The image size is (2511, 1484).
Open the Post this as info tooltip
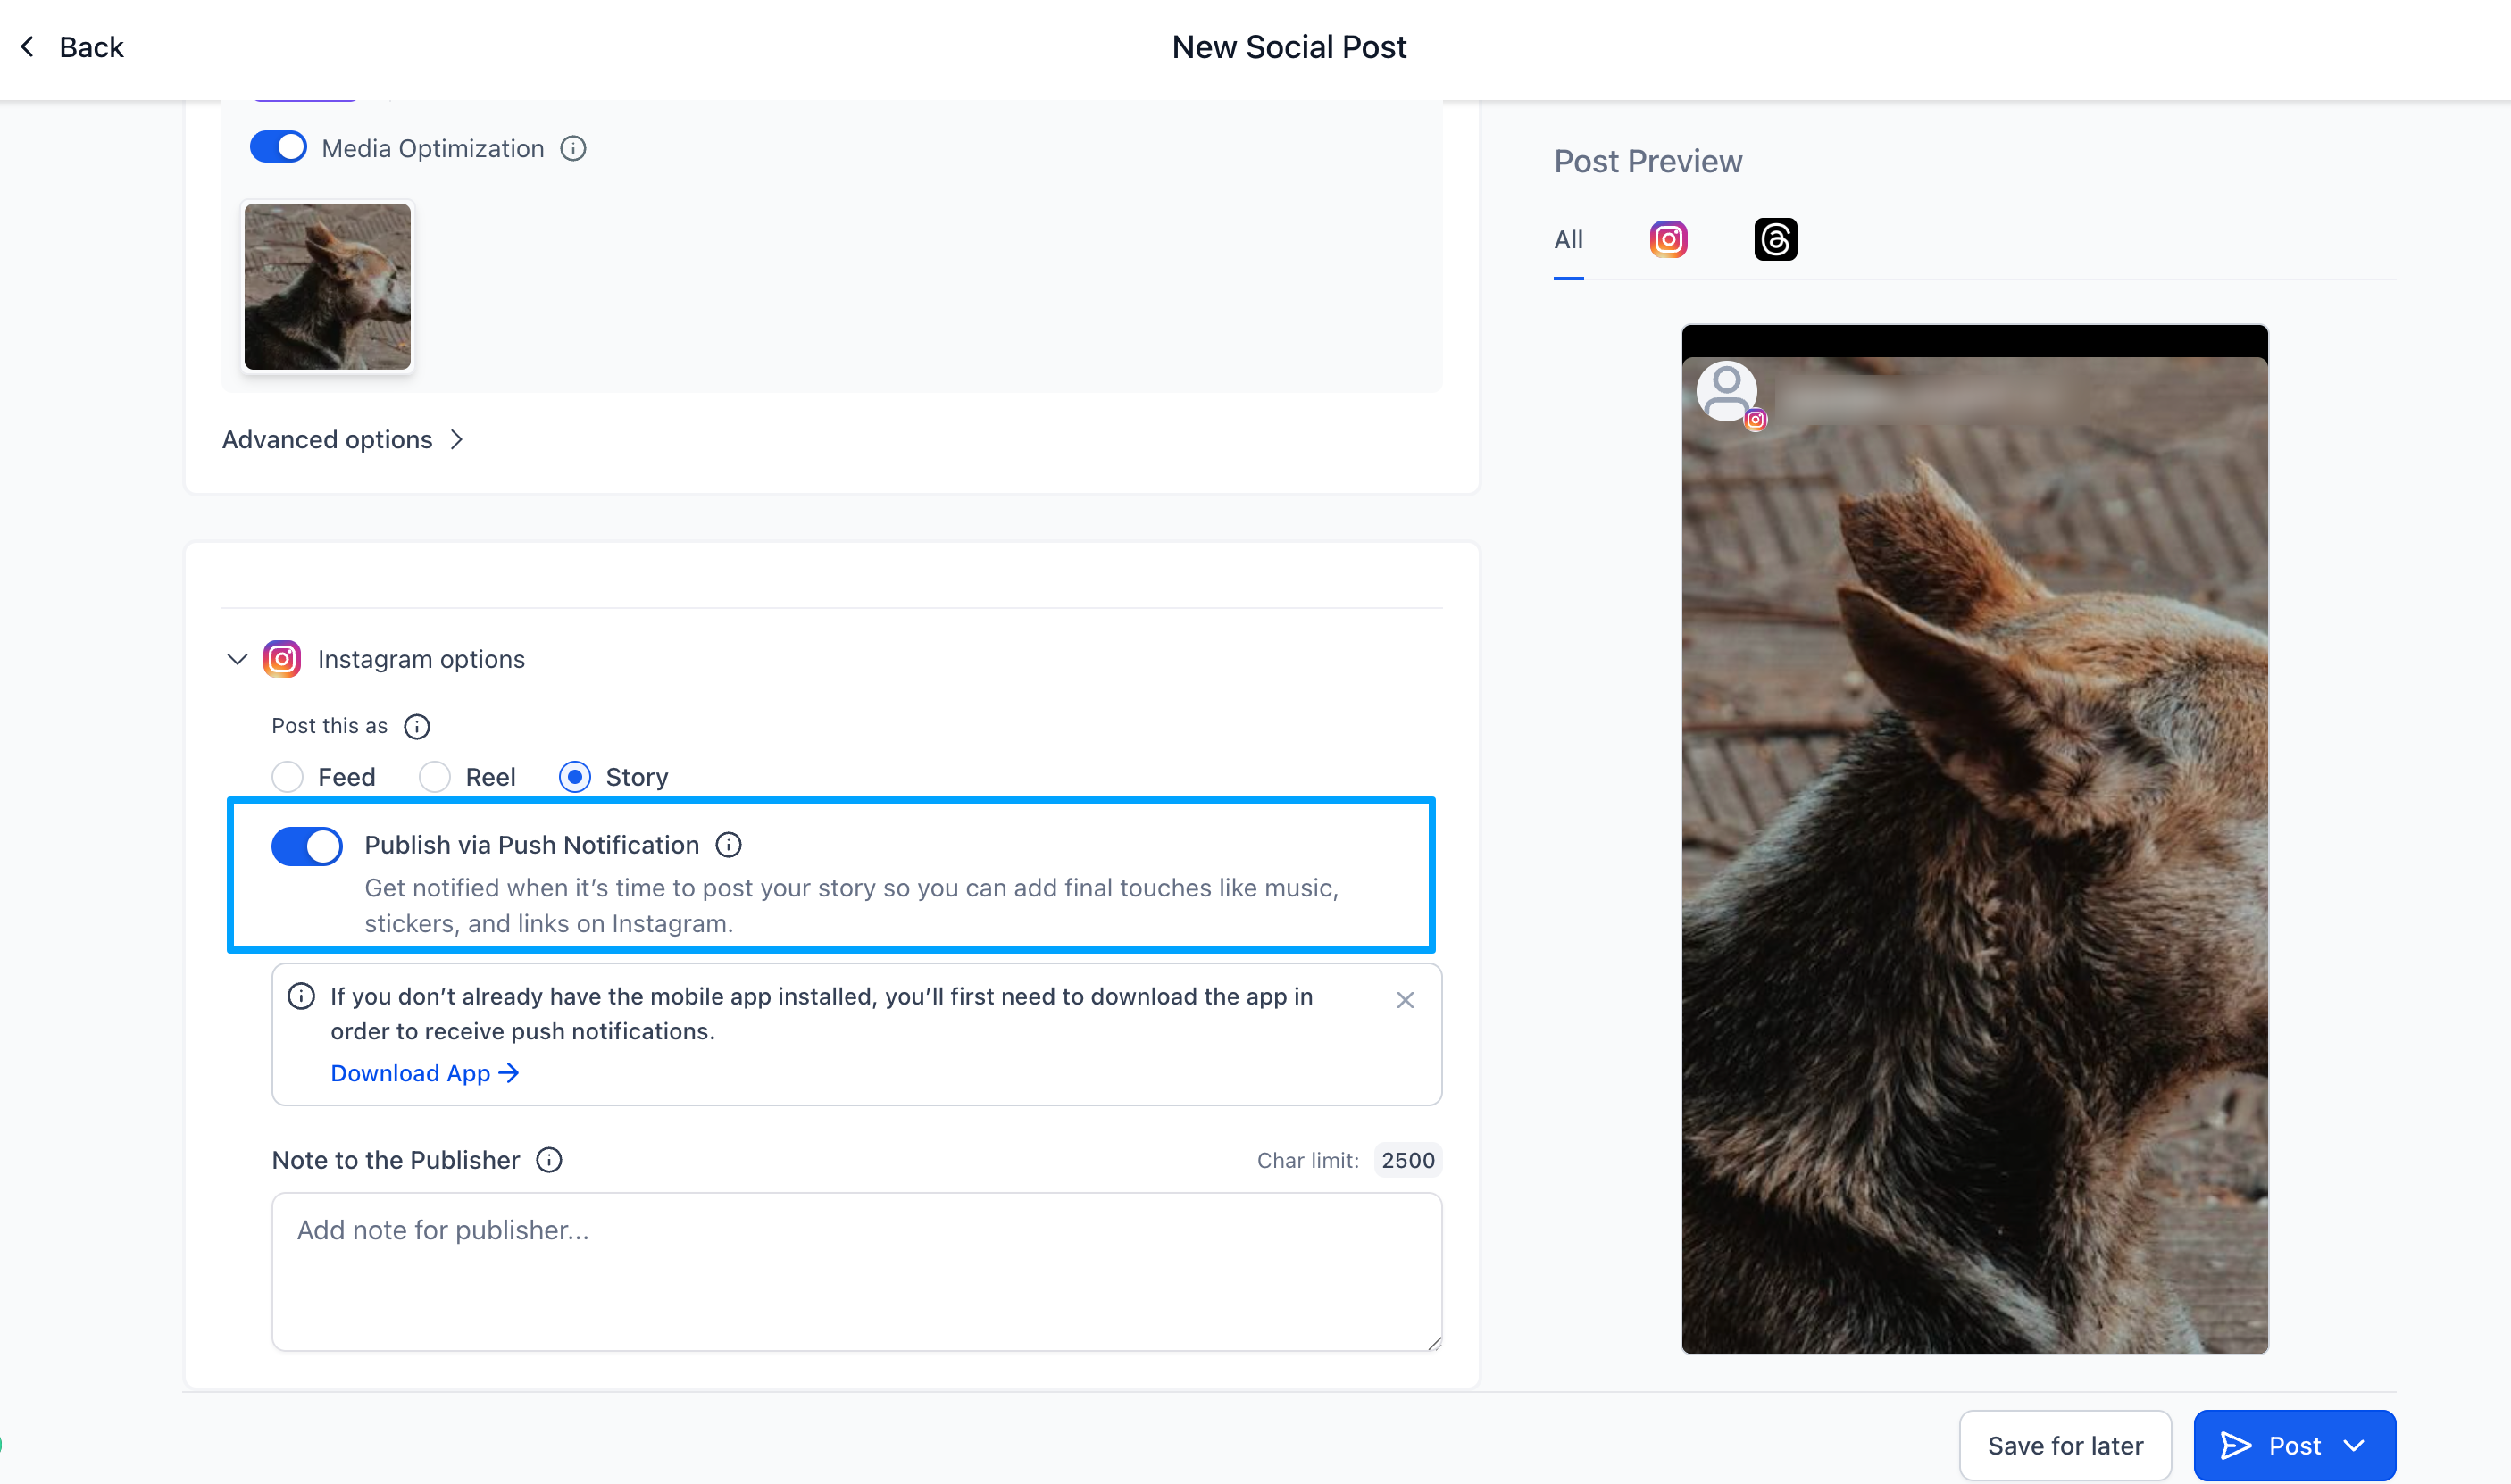point(416,727)
